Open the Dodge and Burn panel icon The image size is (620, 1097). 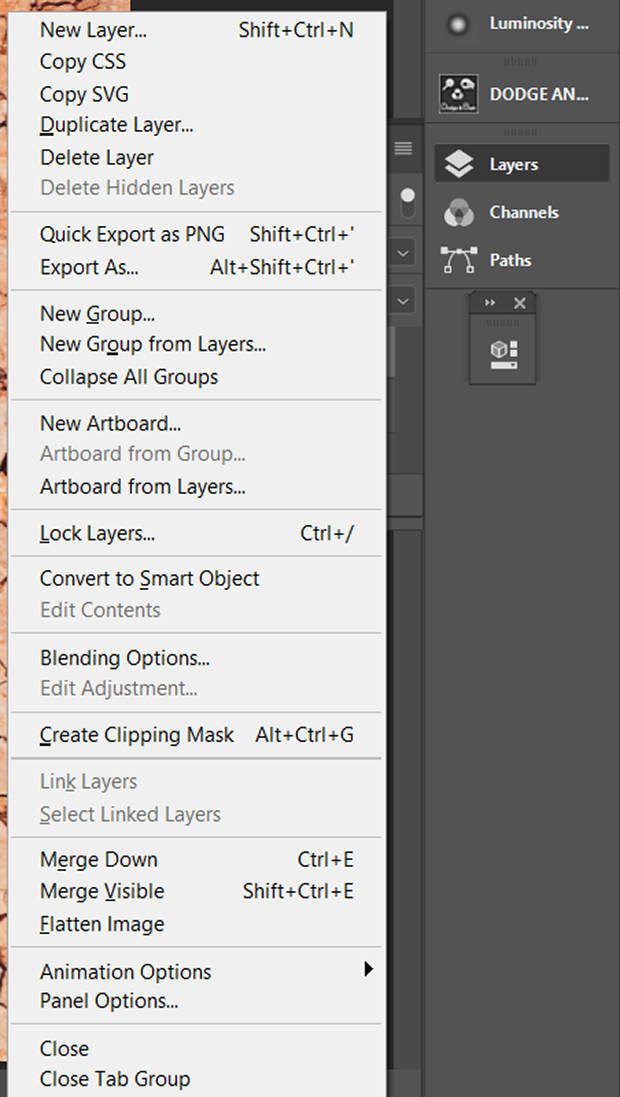click(x=459, y=94)
